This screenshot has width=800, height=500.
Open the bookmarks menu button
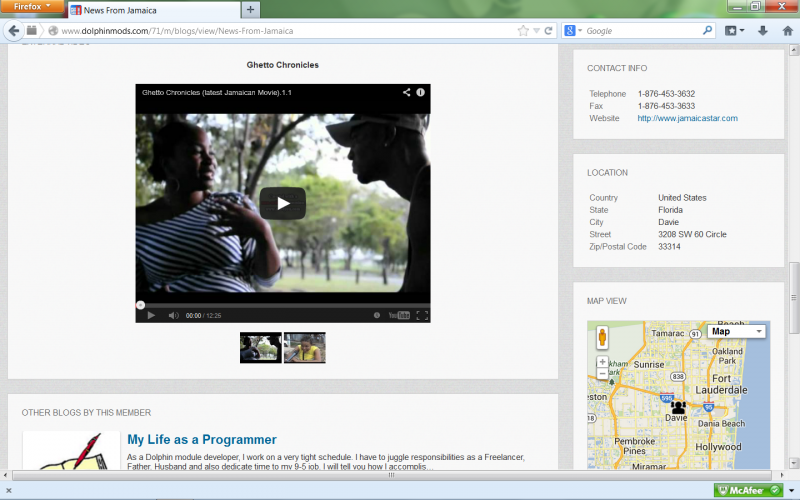pos(735,31)
